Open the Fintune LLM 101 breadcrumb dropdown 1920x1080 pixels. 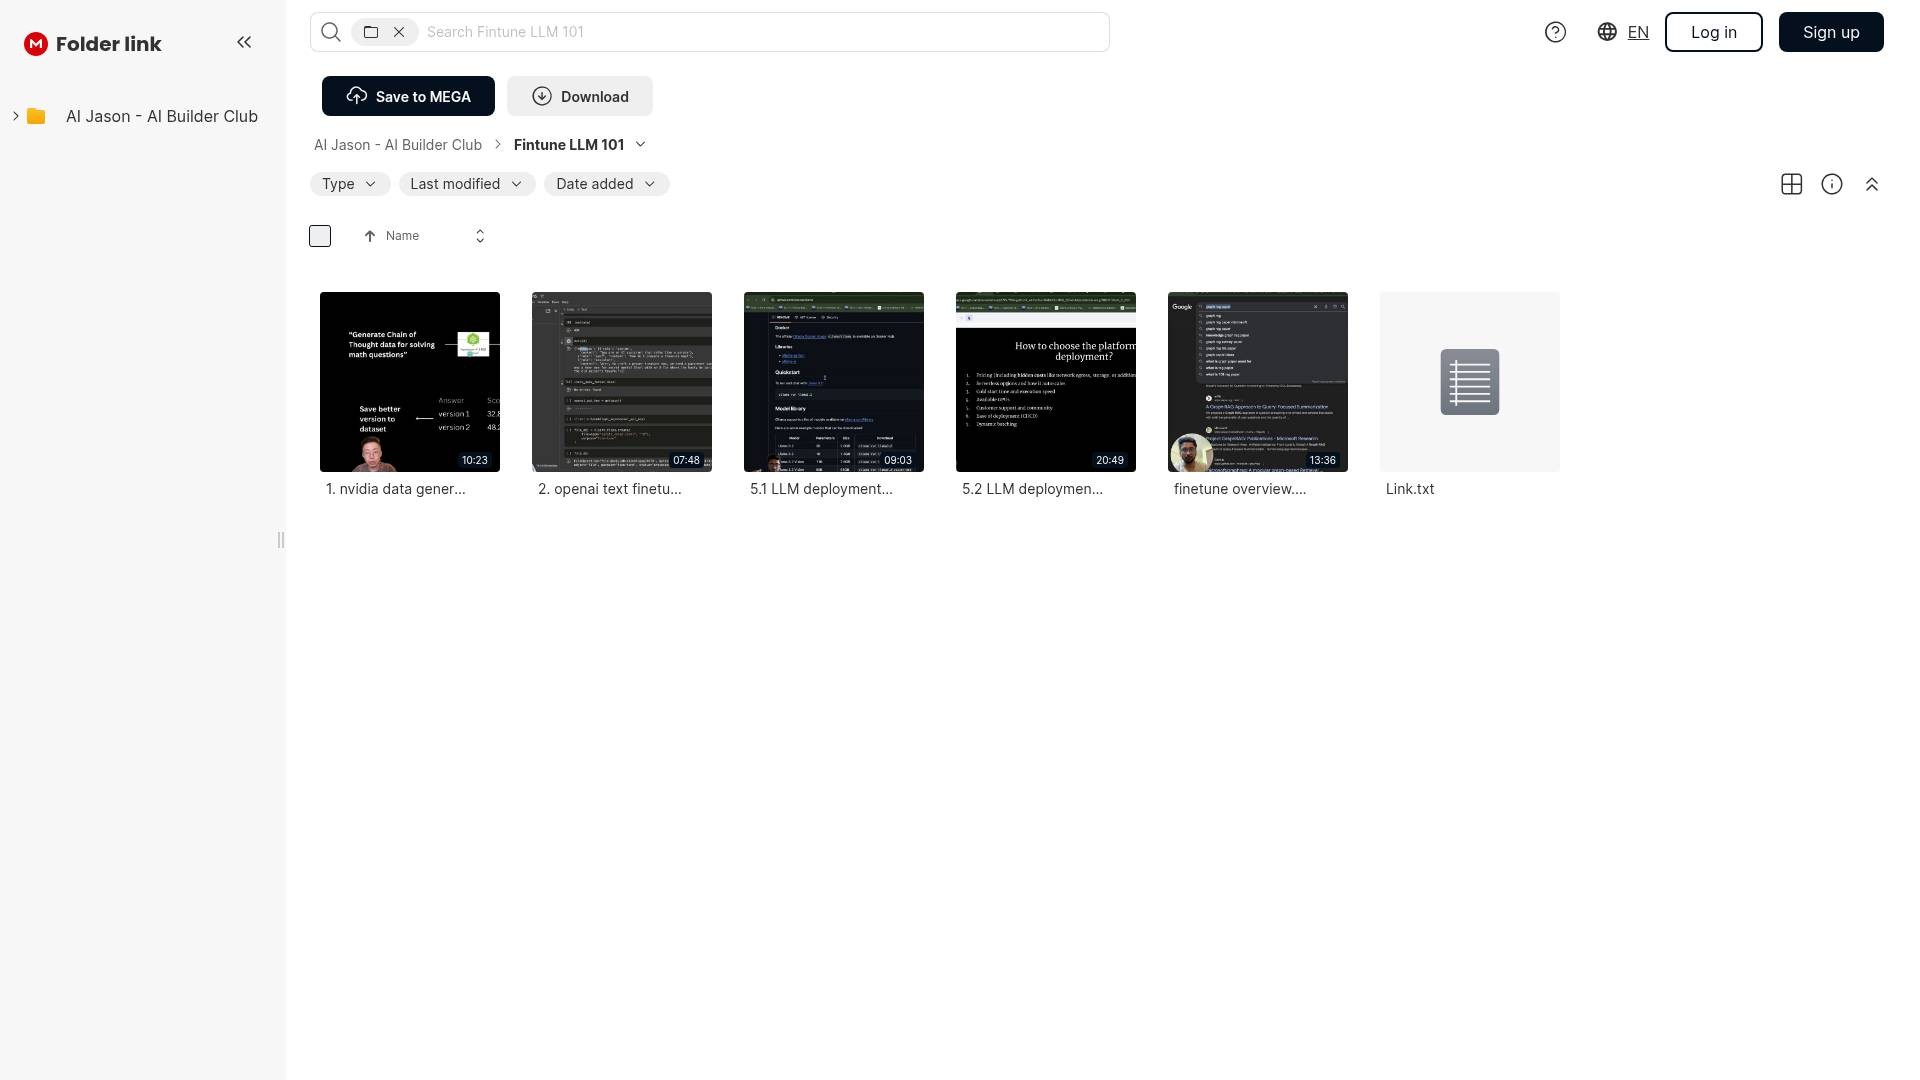click(x=641, y=145)
